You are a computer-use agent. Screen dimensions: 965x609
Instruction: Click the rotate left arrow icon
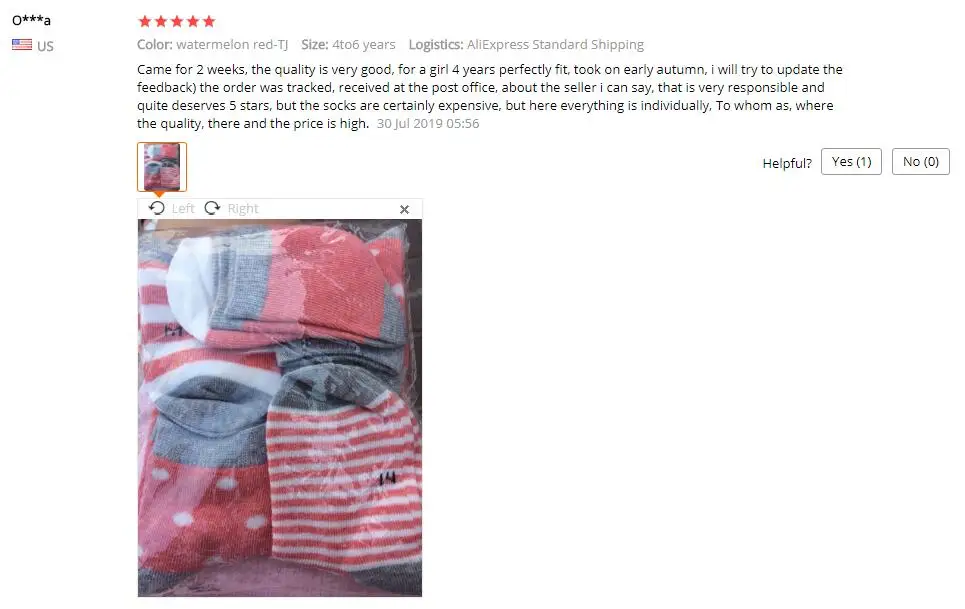(156, 208)
